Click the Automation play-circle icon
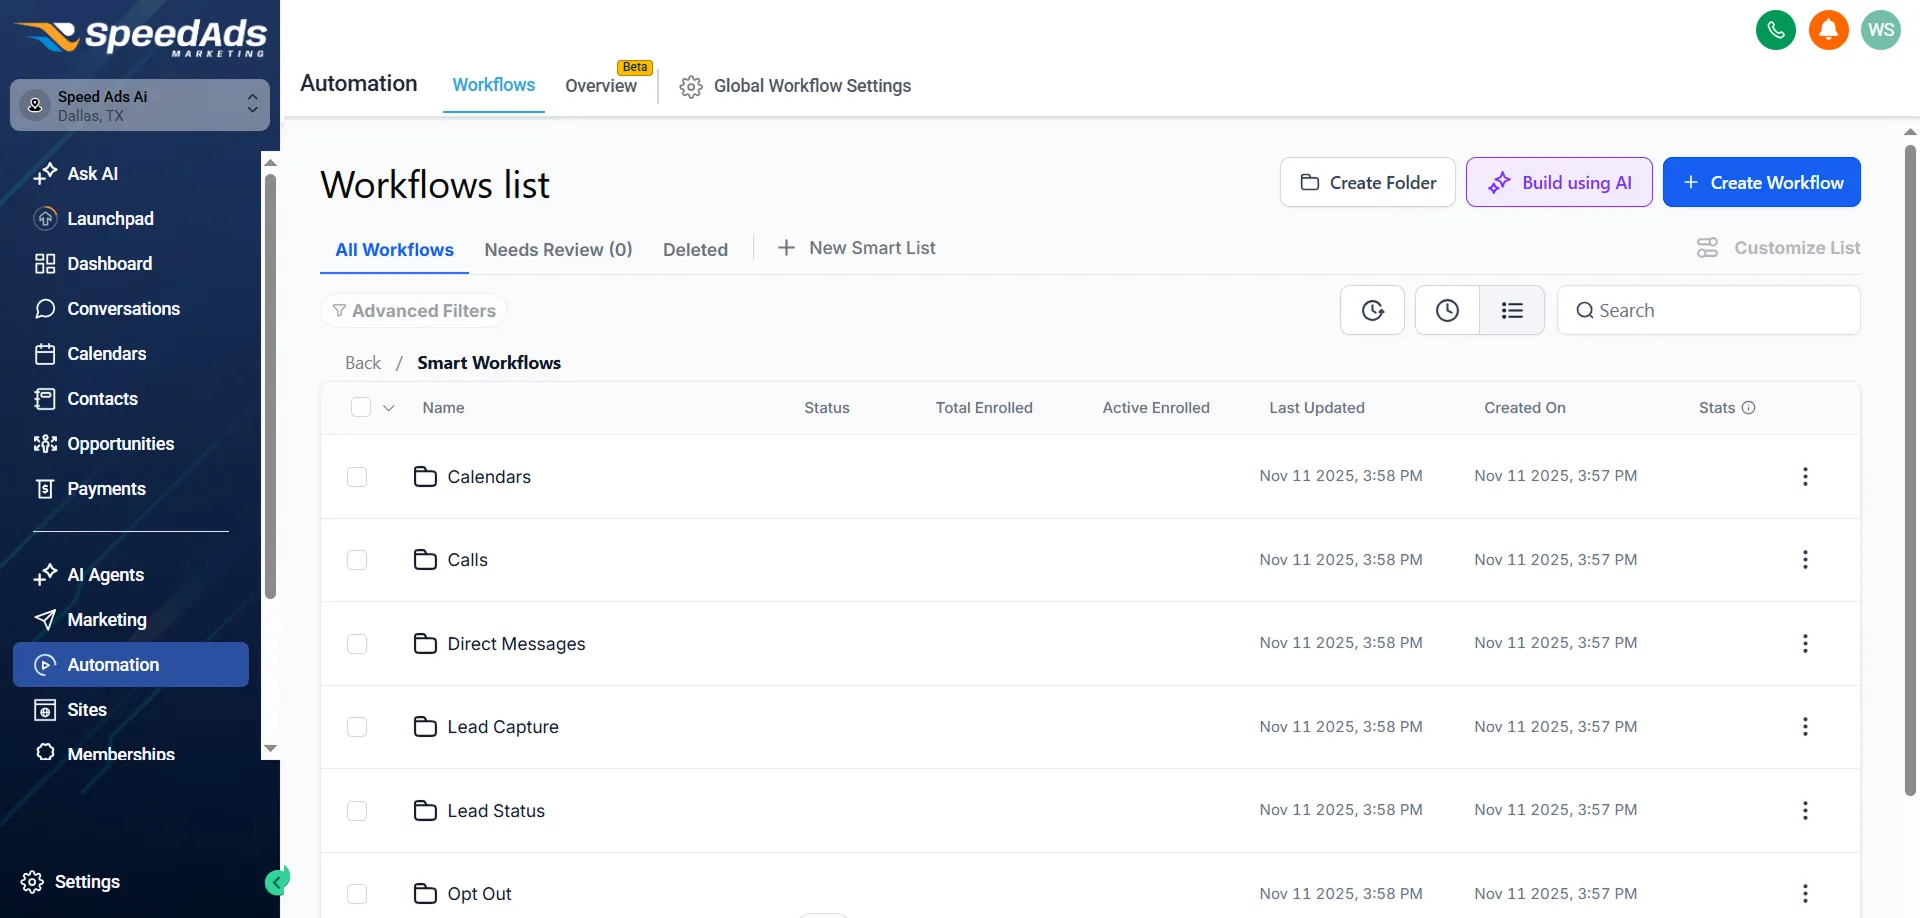The width and height of the screenshot is (1920, 918). pyautogui.click(x=45, y=665)
